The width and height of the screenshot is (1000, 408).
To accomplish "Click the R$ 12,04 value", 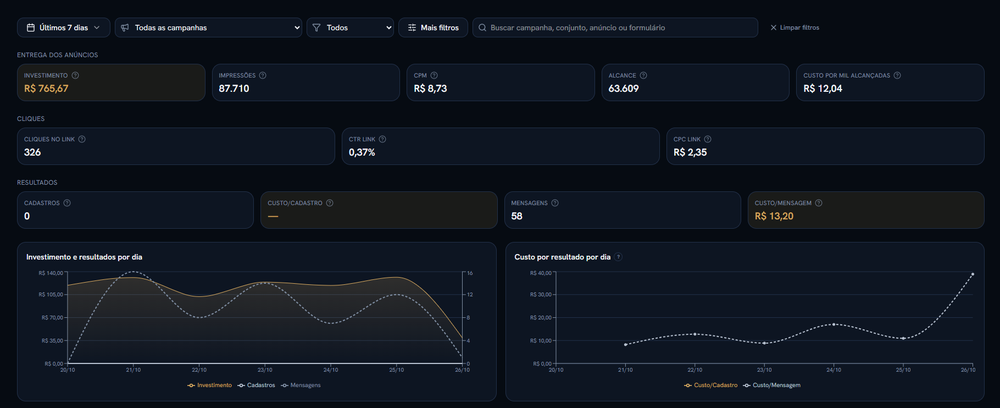I will (x=823, y=89).
